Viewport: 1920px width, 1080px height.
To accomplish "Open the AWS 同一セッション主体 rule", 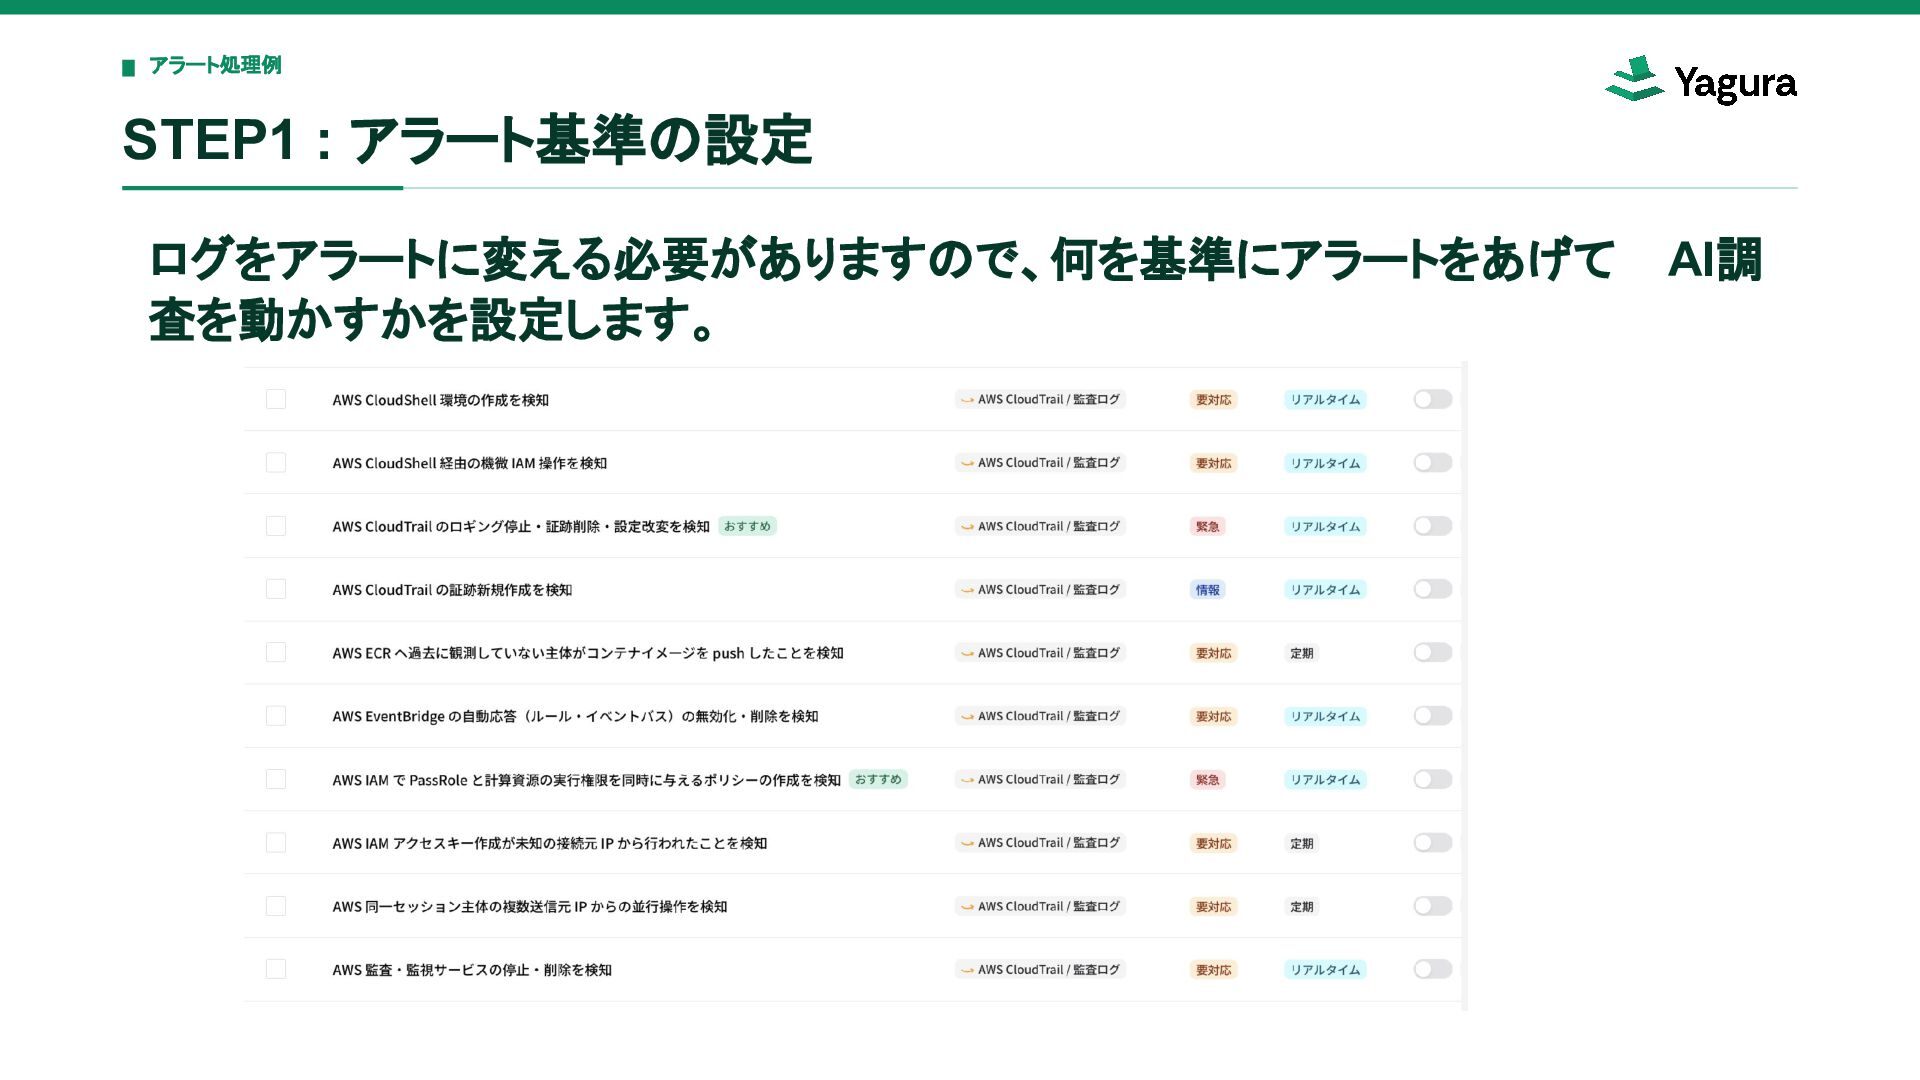I will [530, 907].
